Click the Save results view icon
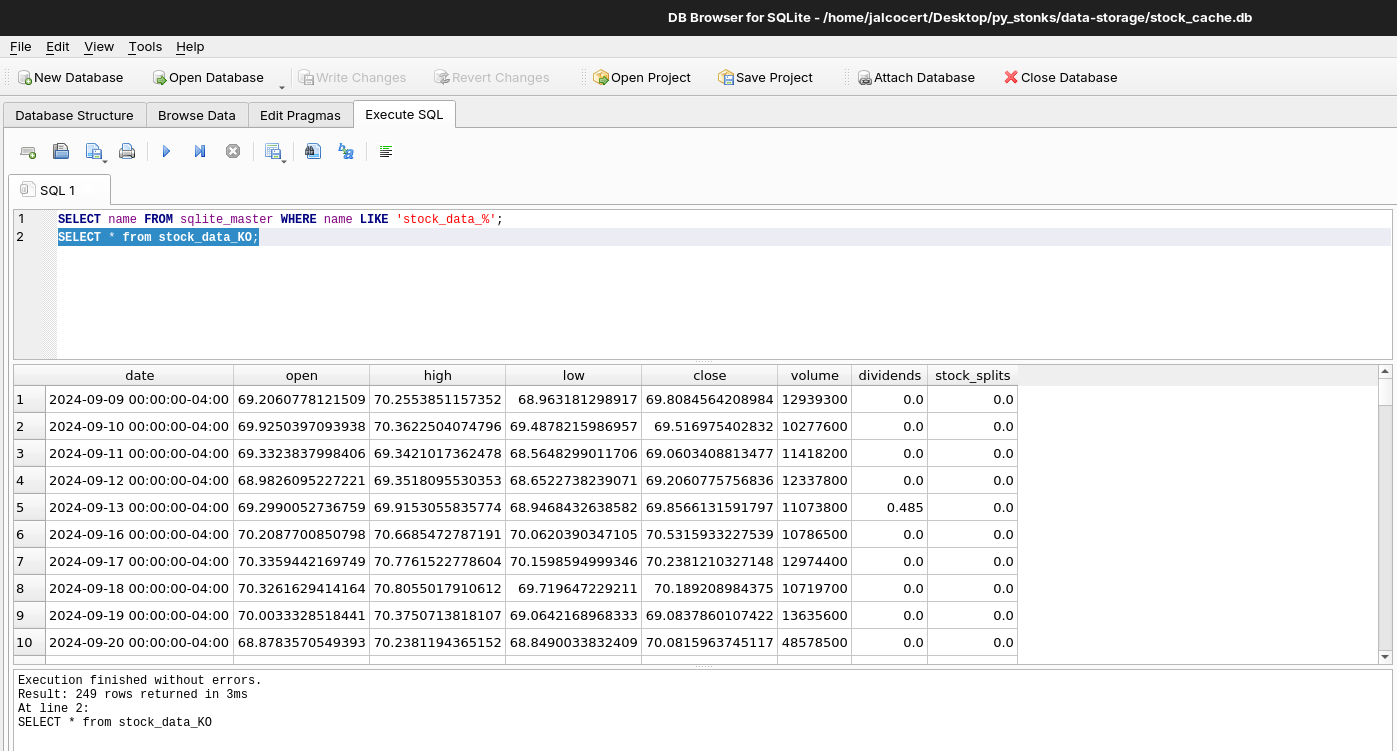 click(272, 152)
